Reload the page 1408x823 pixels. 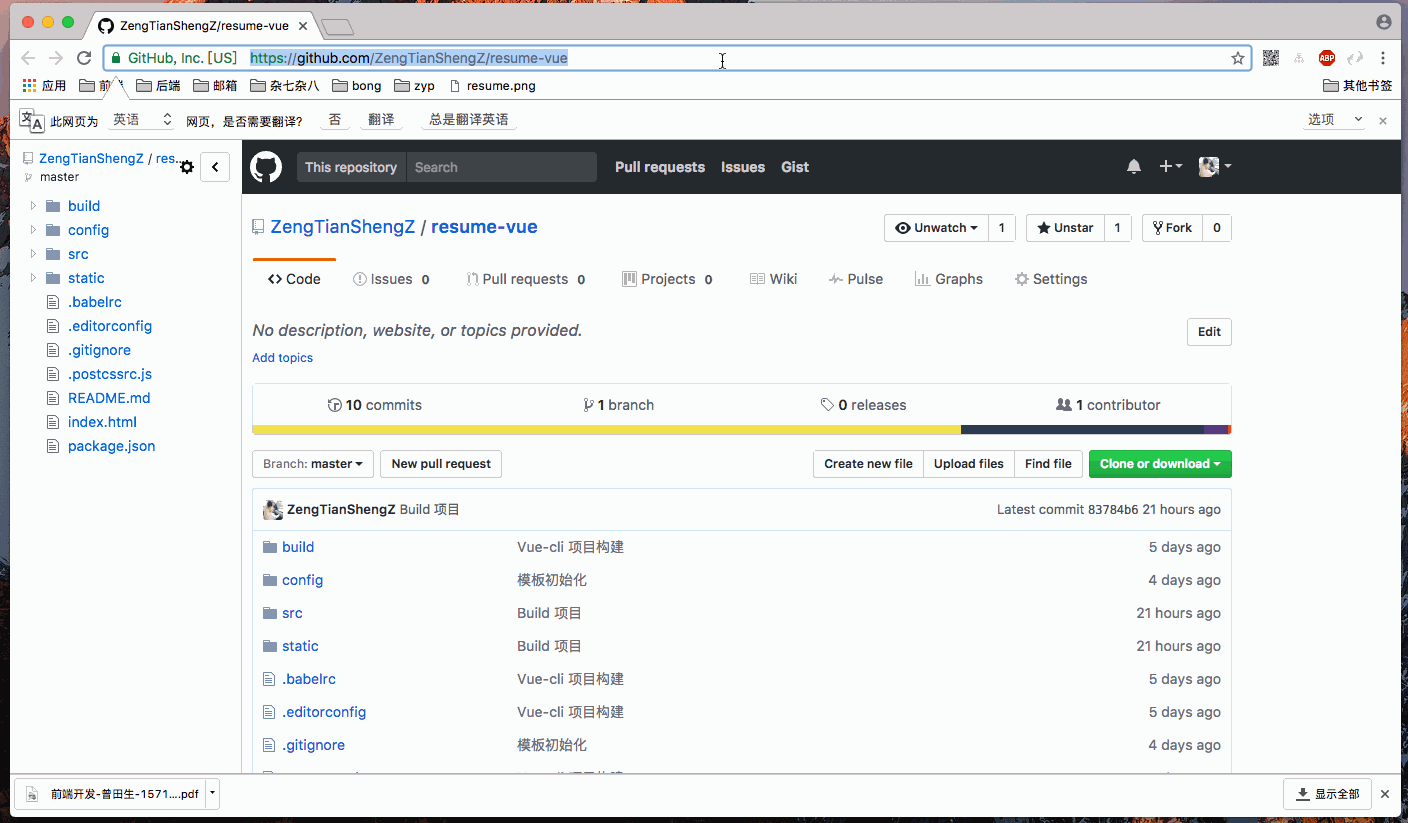(85, 58)
